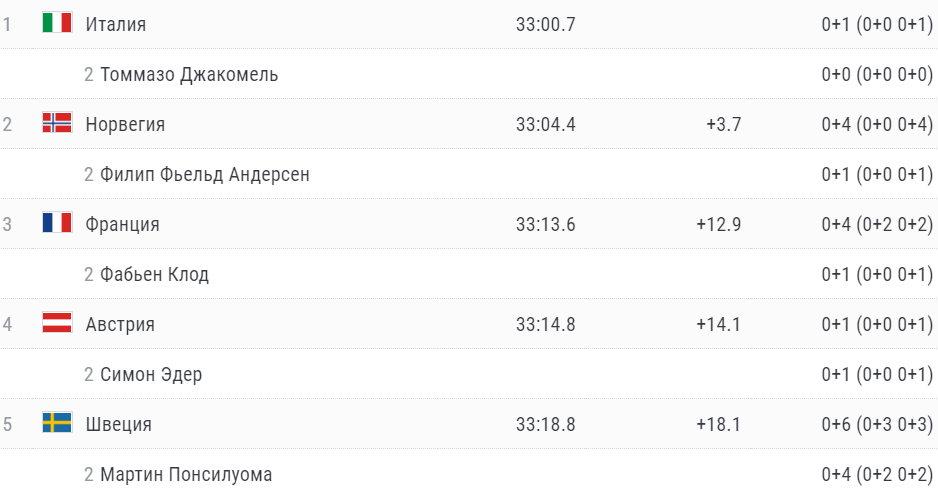Open athlete Томмазо Джакомель
The width and height of the screenshot is (938, 490).
(189, 74)
